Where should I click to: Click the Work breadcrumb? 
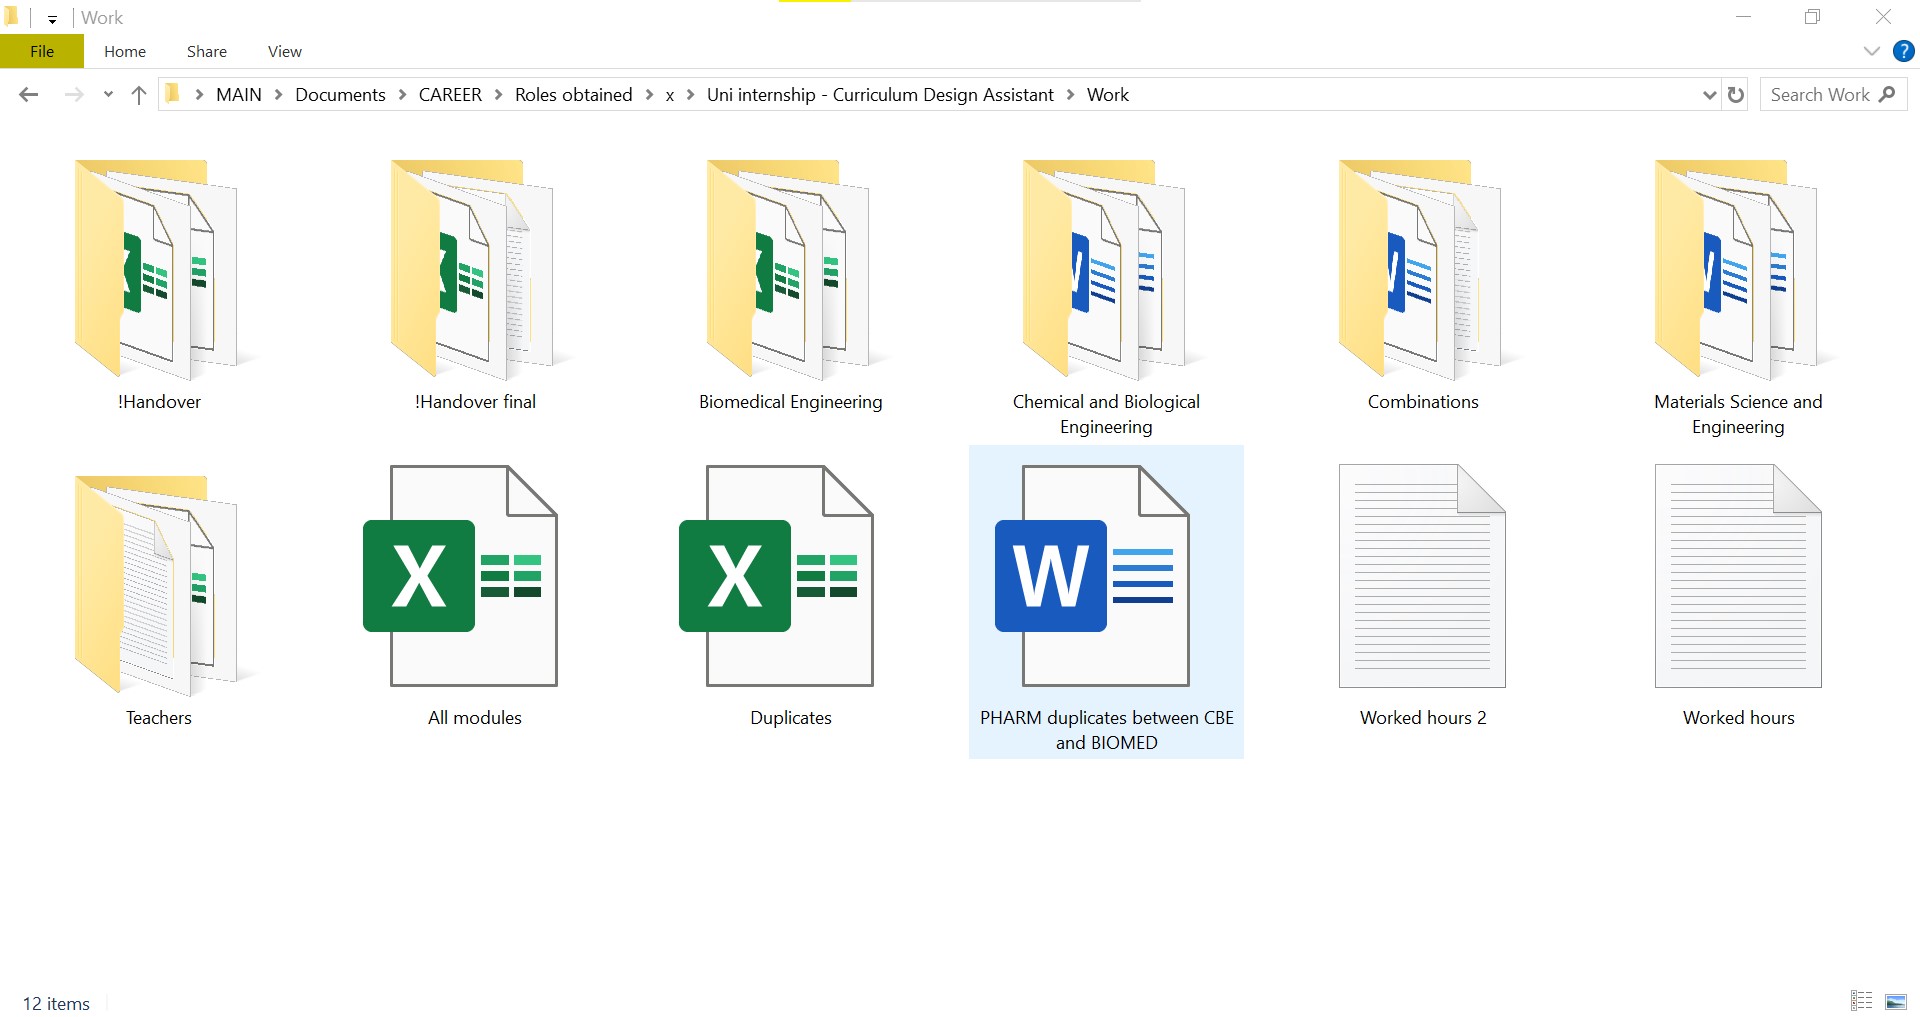coord(1108,94)
